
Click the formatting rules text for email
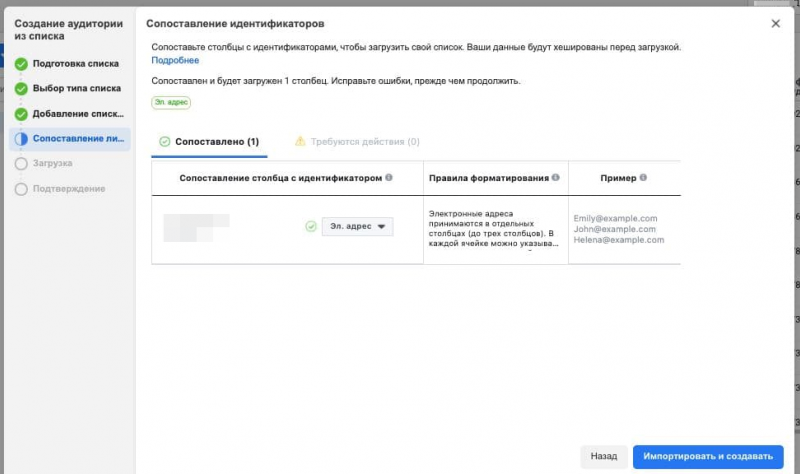[x=493, y=229]
